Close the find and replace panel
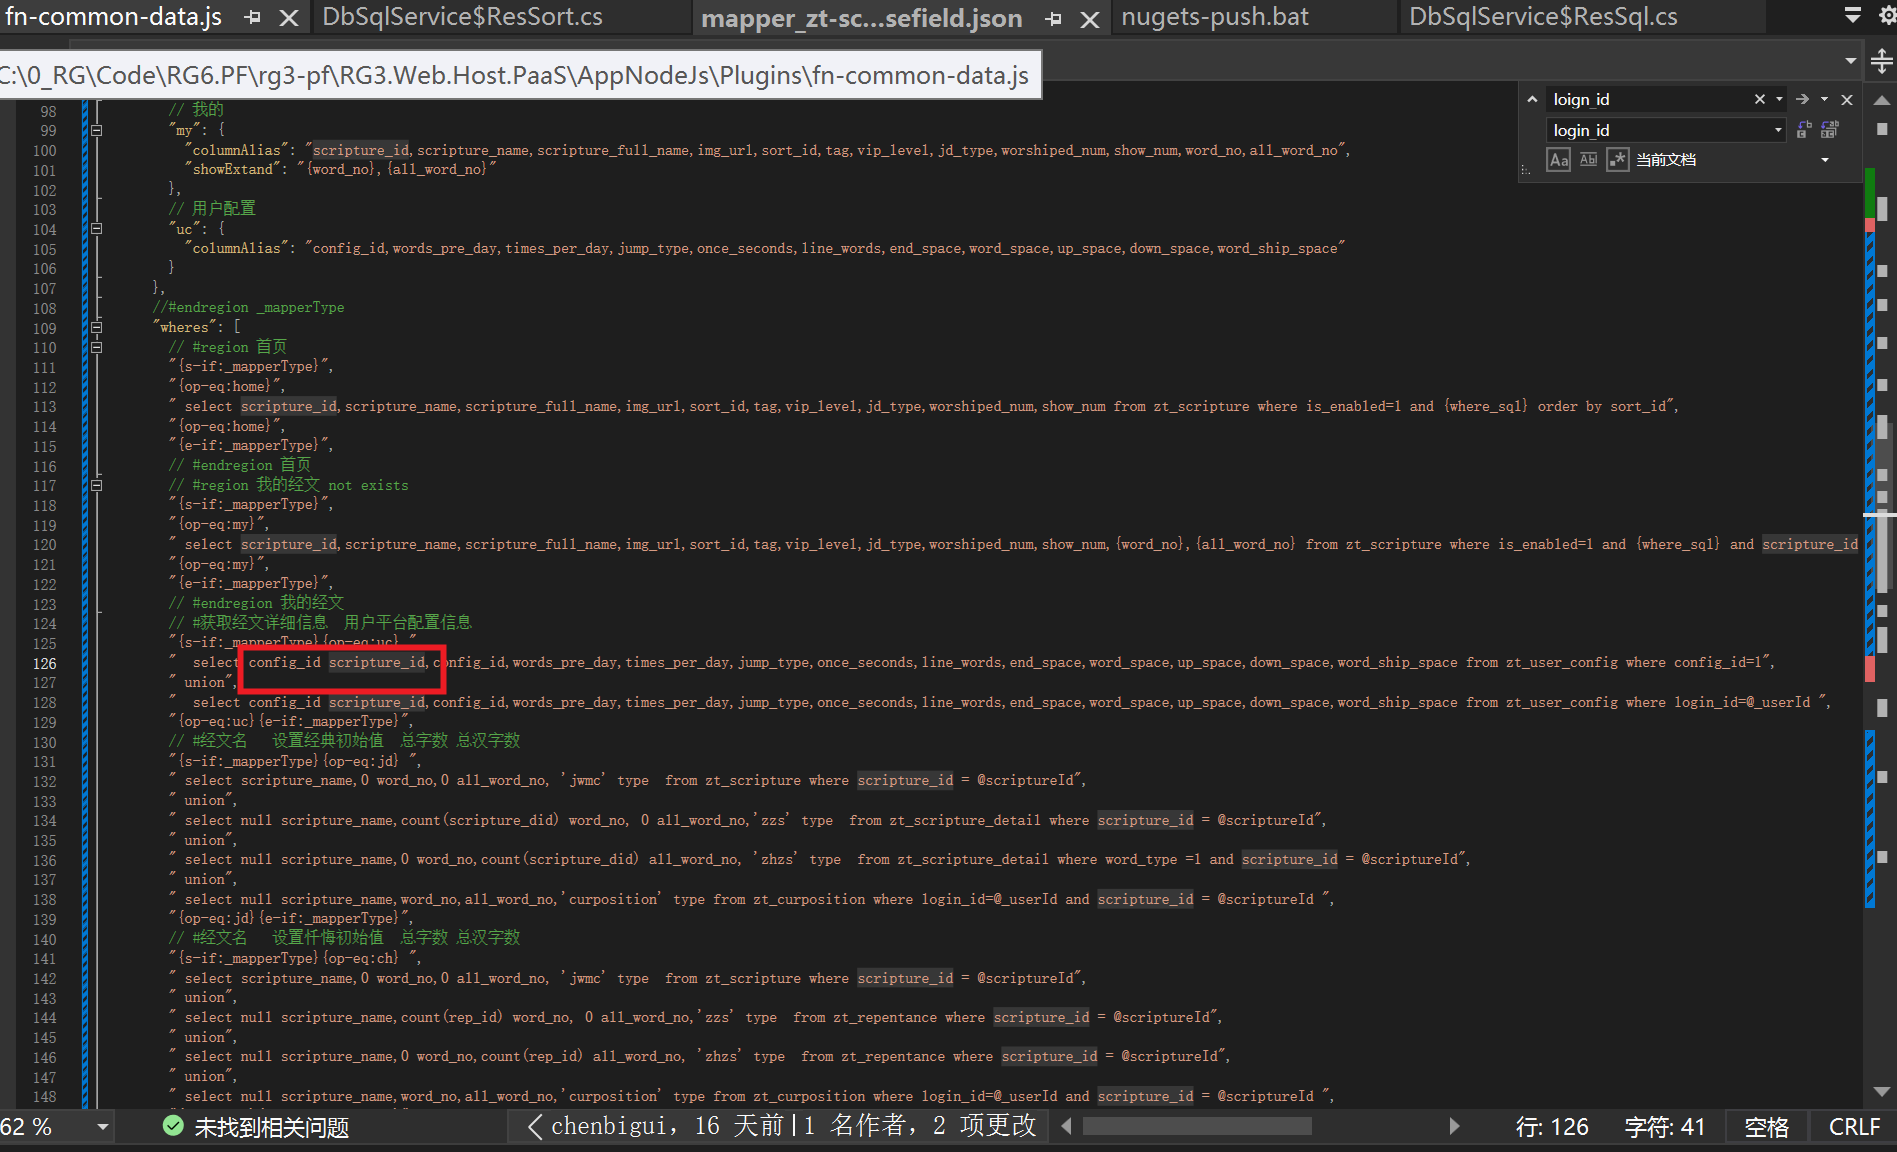 1847,99
